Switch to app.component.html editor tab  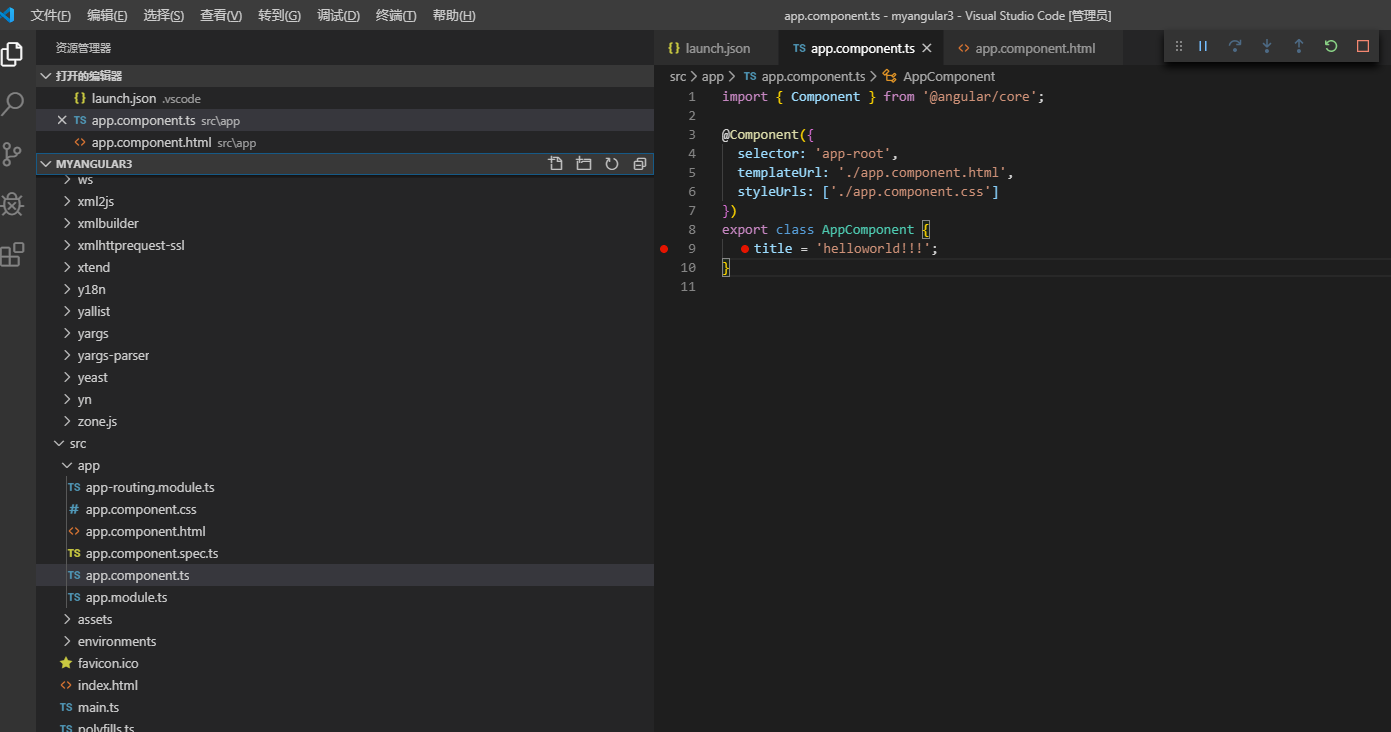click(x=1035, y=48)
